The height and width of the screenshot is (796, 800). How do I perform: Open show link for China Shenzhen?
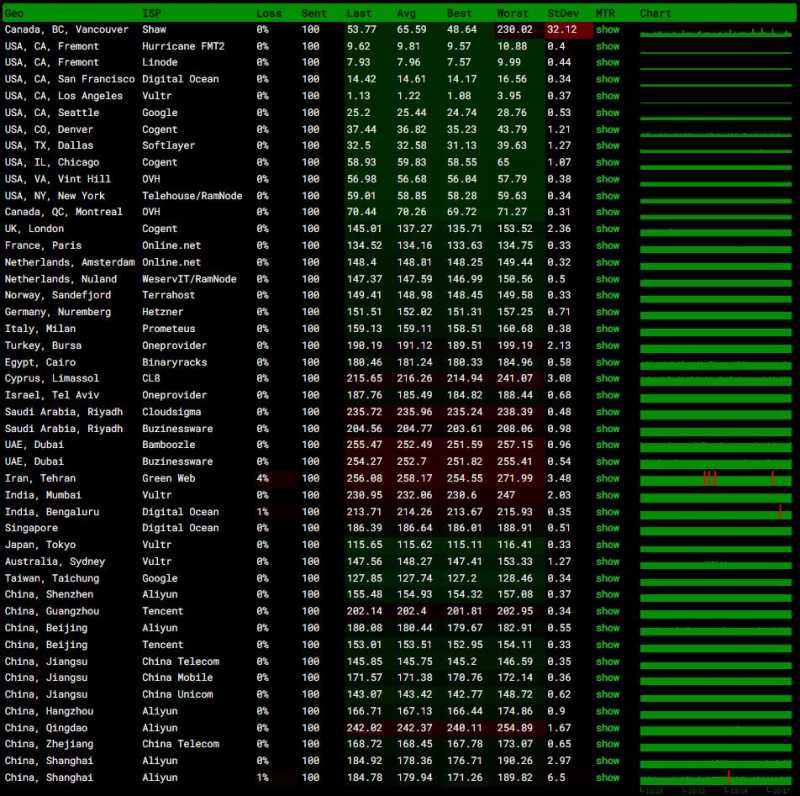(x=607, y=594)
